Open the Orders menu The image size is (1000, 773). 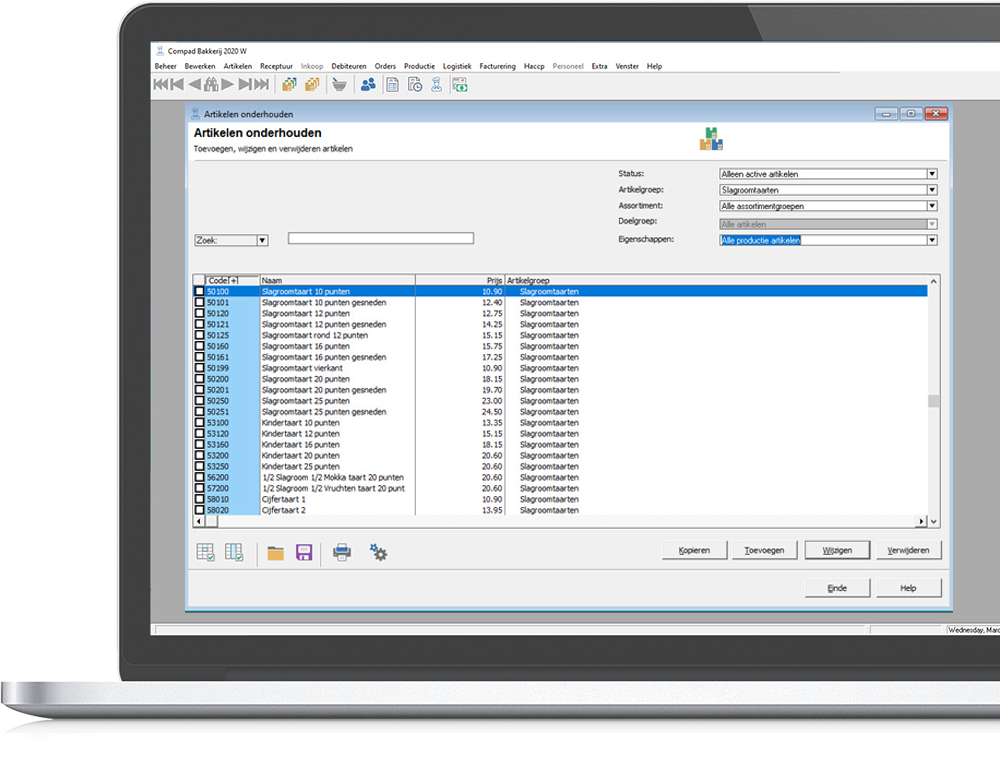pos(385,66)
